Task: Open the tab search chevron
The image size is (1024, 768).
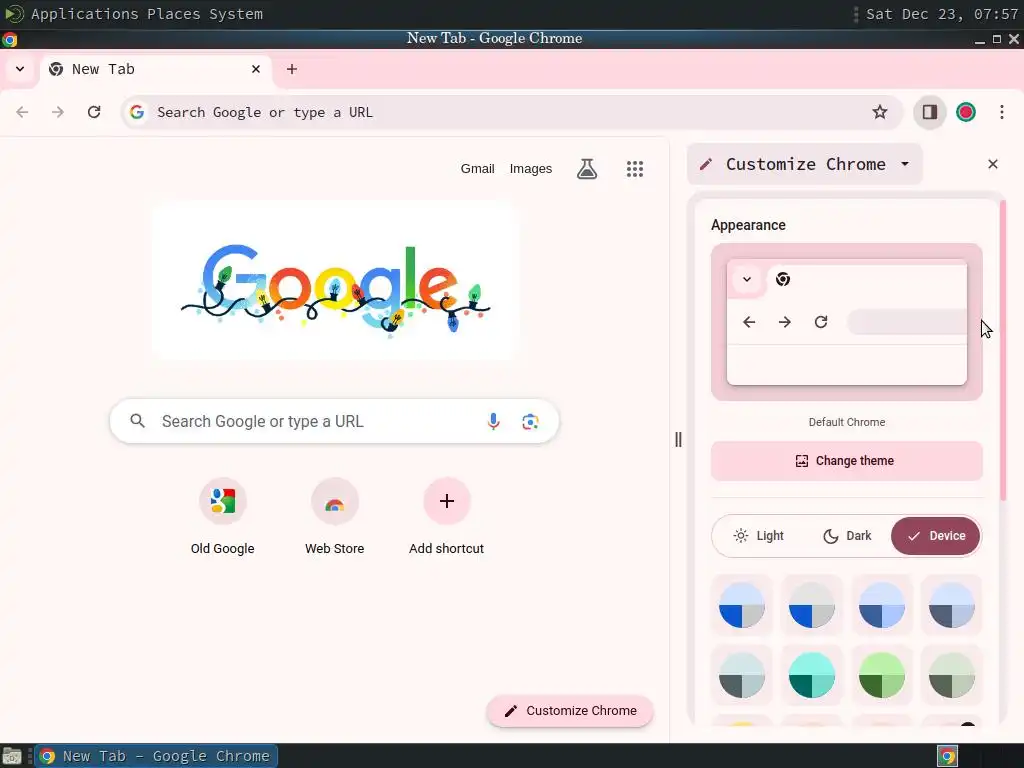Action: click(20, 69)
